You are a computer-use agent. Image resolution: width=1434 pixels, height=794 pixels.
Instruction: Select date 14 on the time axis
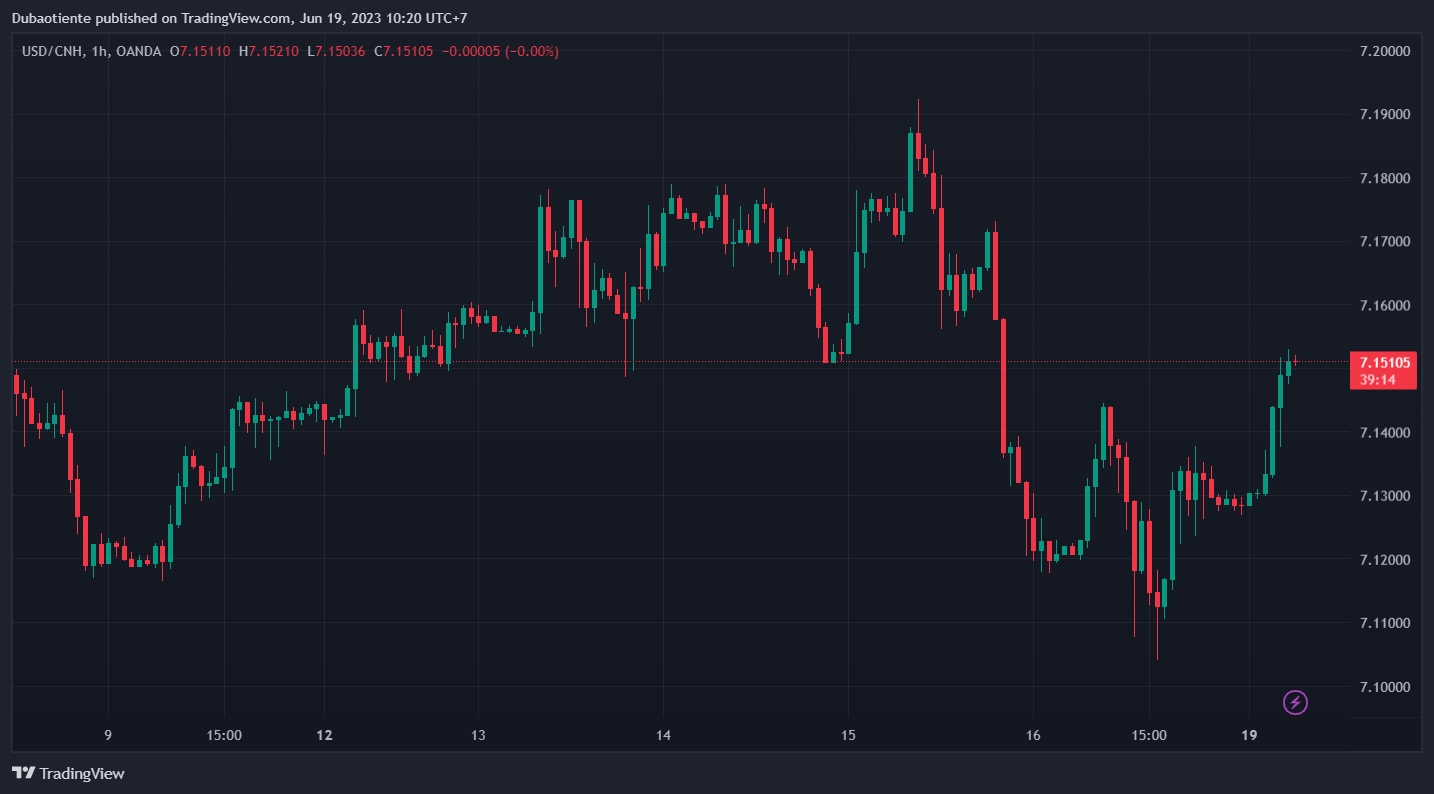663,736
